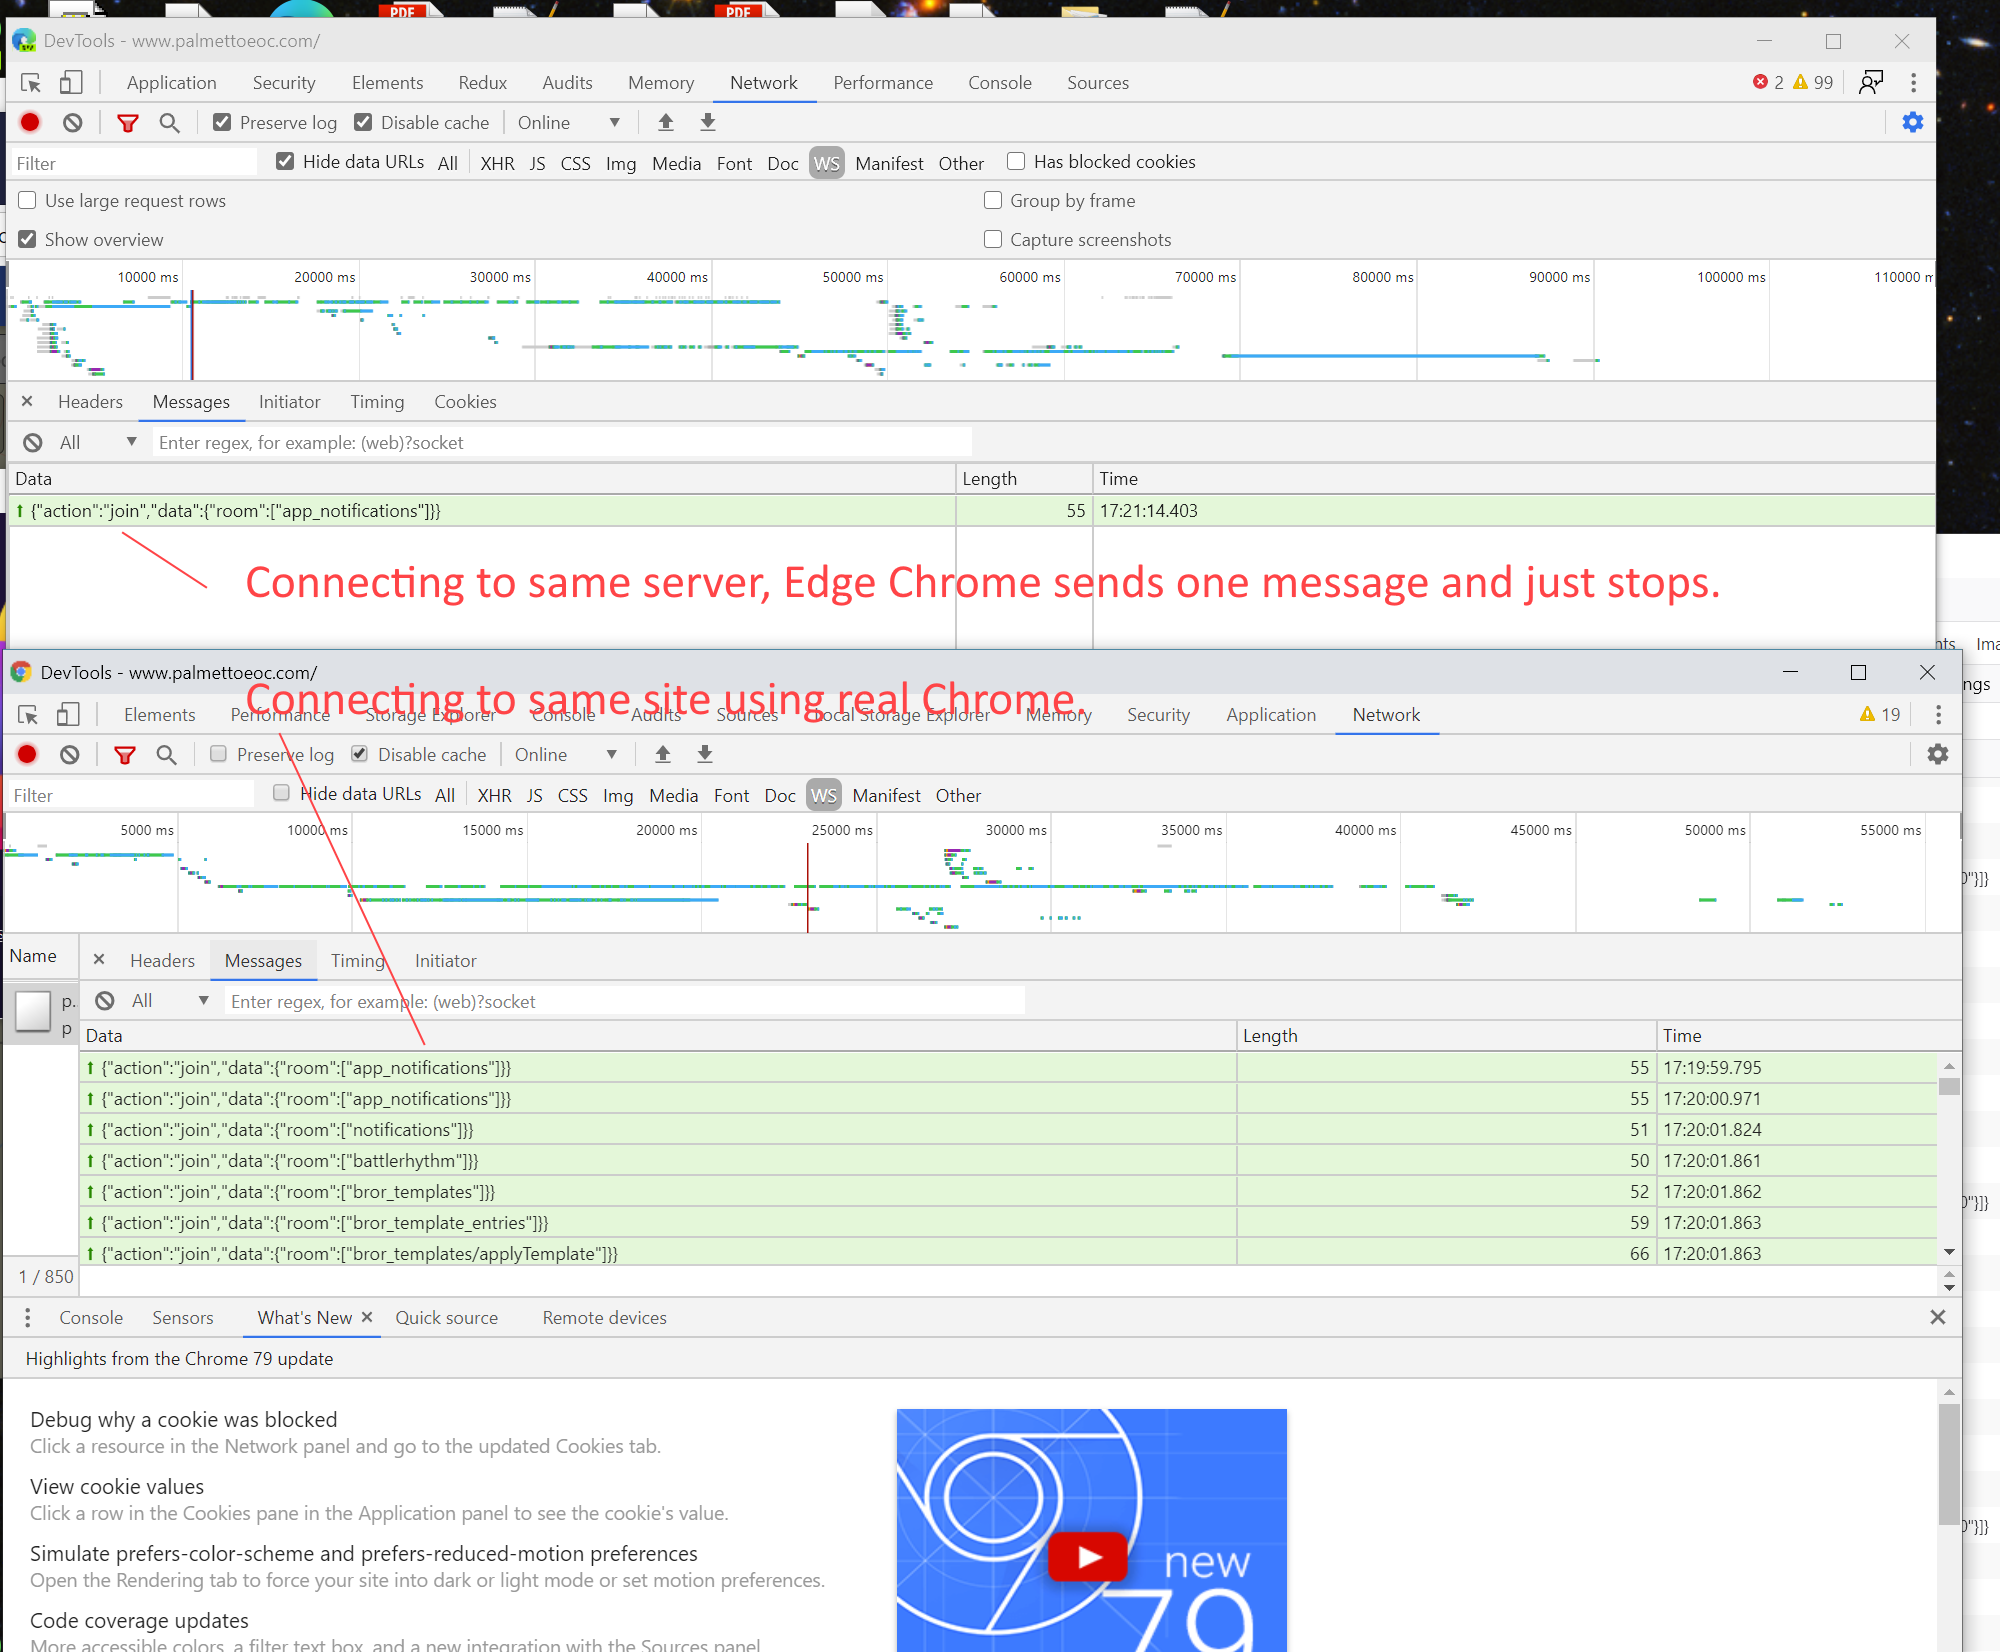Click the Manifest filter button
Viewport: 2000px width, 1652px height.
click(888, 162)
